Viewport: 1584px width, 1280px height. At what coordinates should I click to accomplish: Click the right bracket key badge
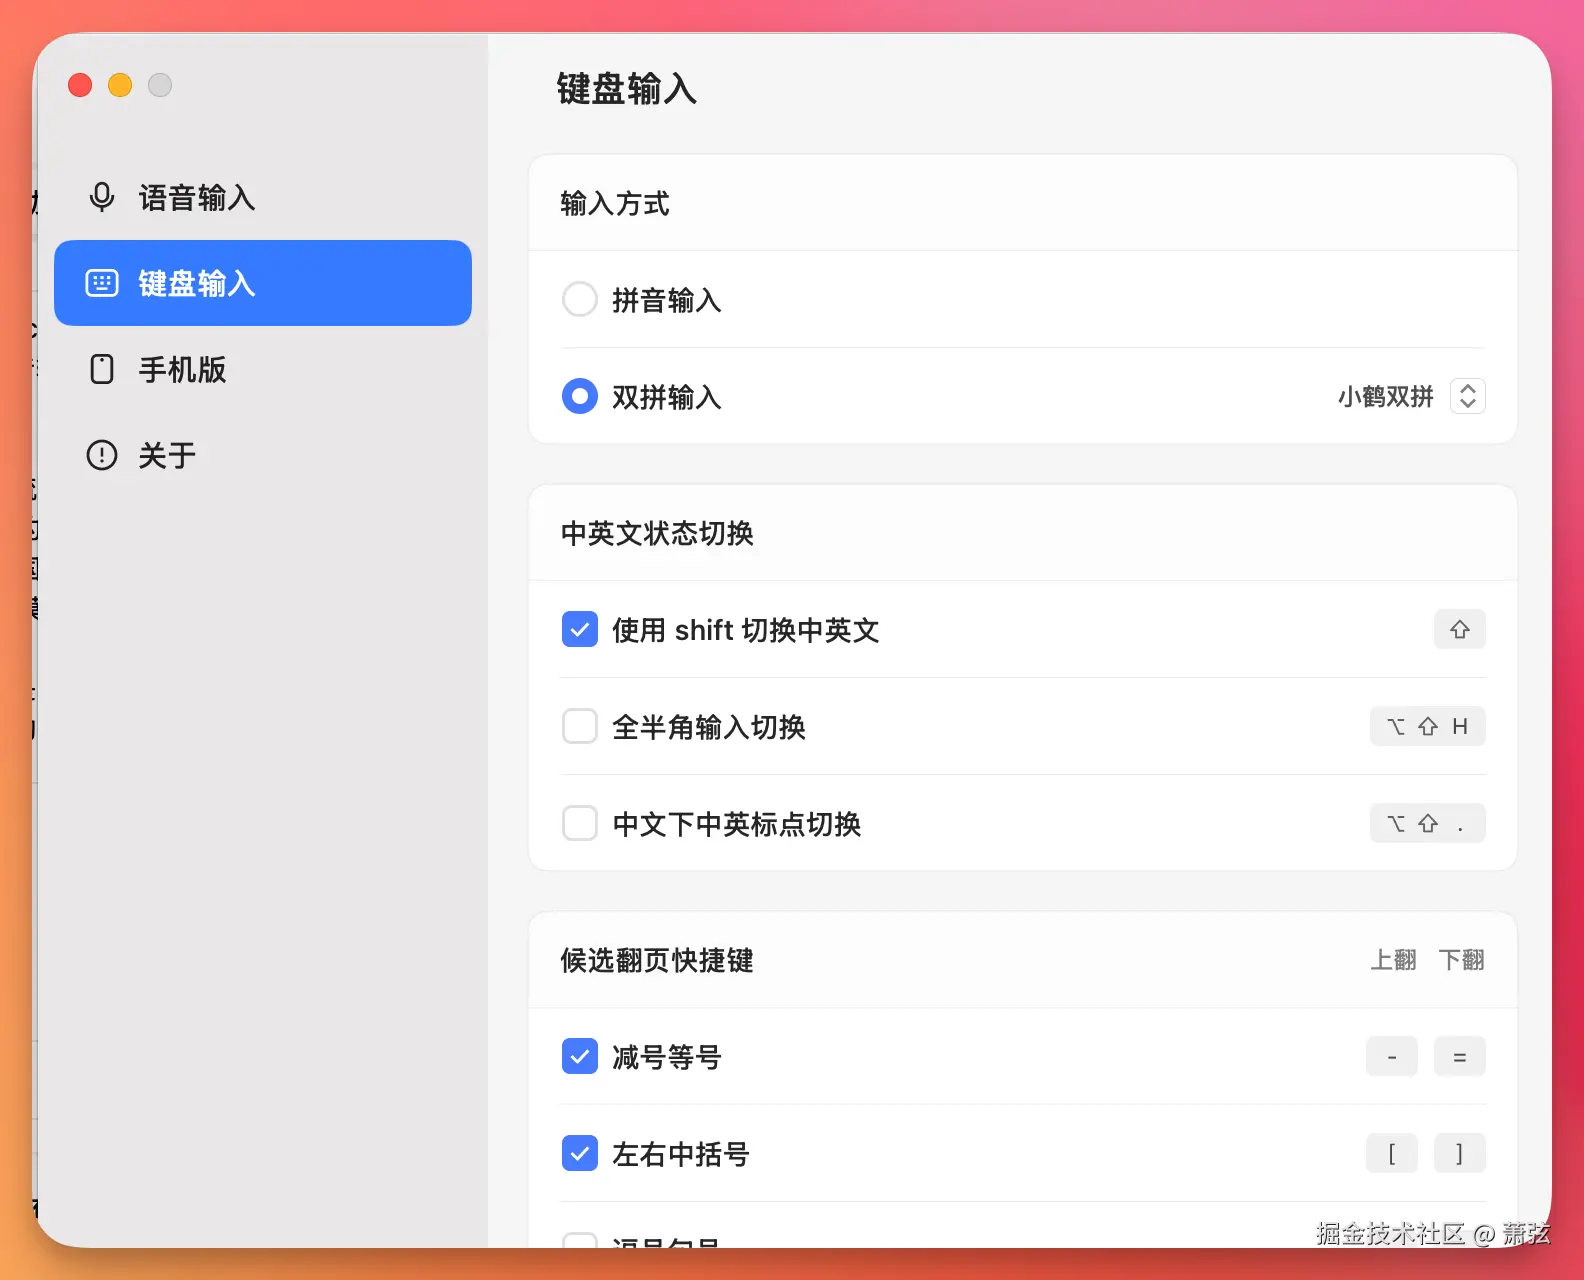[x=1460, y=1153]
